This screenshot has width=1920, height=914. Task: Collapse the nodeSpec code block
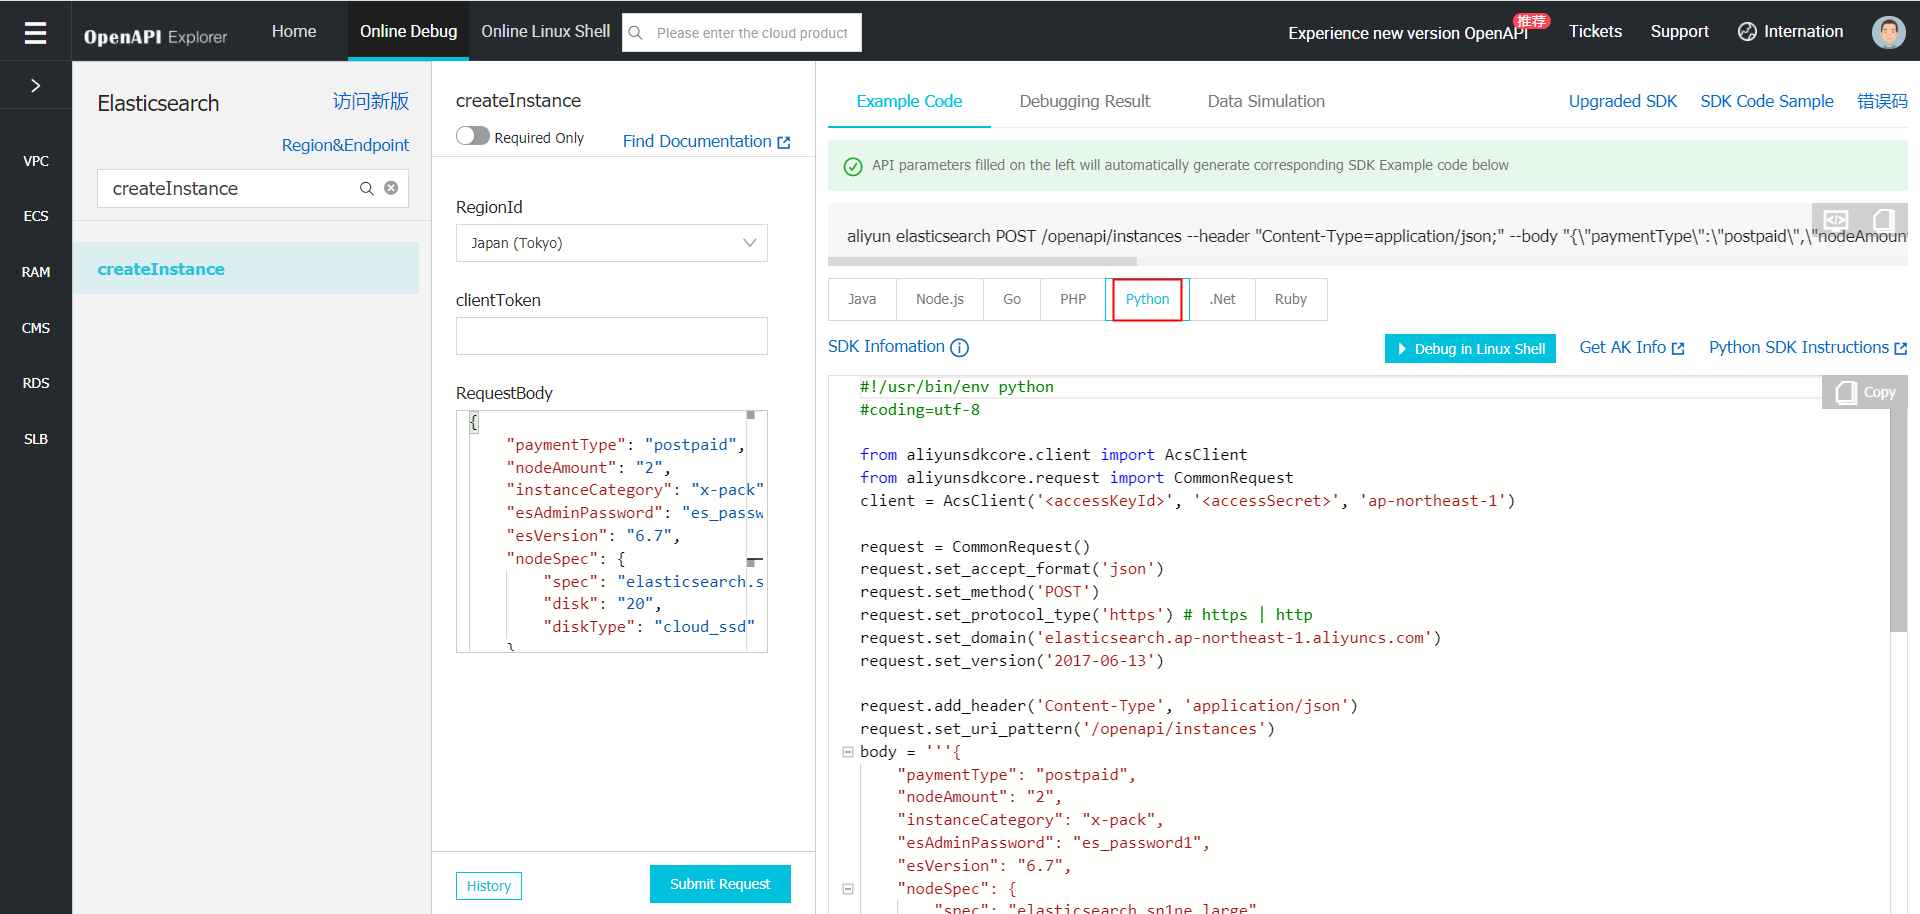848,888
